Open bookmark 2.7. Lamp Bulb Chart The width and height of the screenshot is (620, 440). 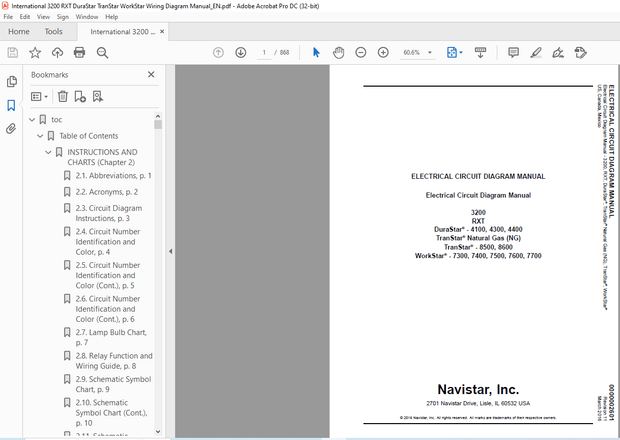coord(111,337)
